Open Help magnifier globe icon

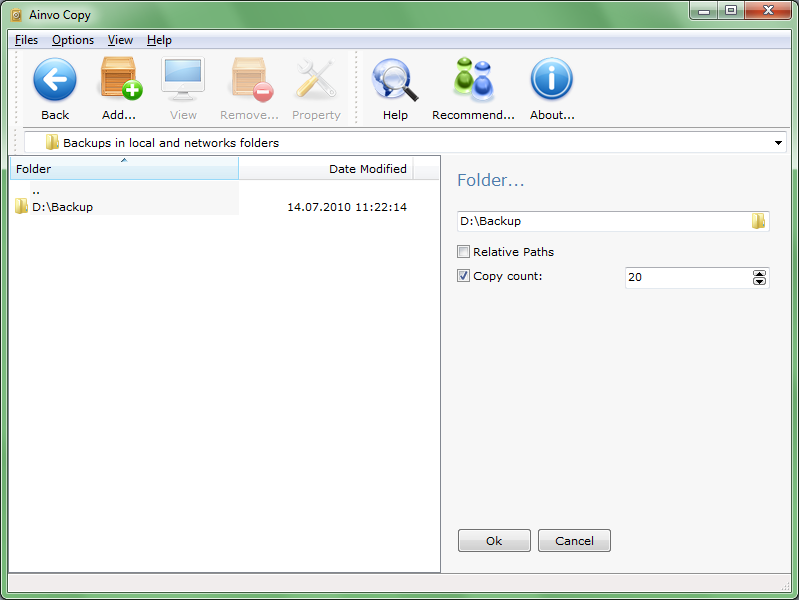tap(395, 80)
